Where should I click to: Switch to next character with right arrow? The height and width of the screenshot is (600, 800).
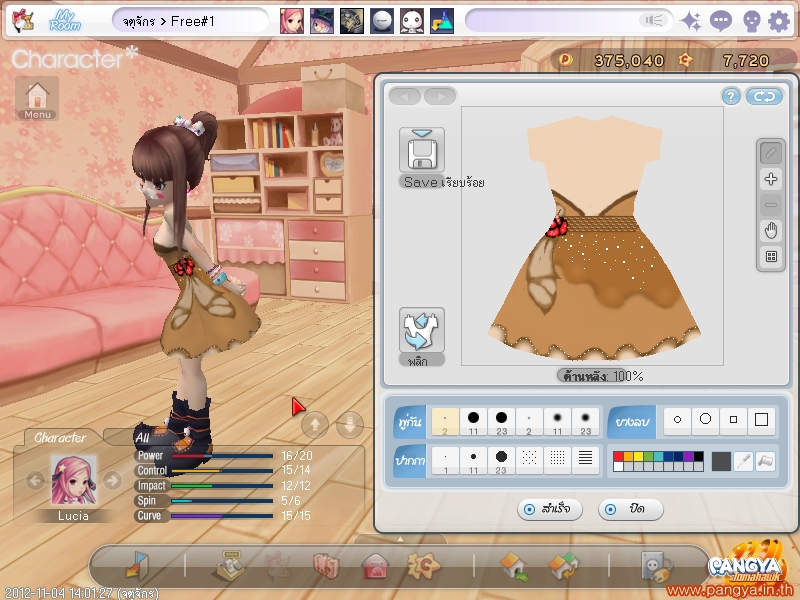coord(112,480)
